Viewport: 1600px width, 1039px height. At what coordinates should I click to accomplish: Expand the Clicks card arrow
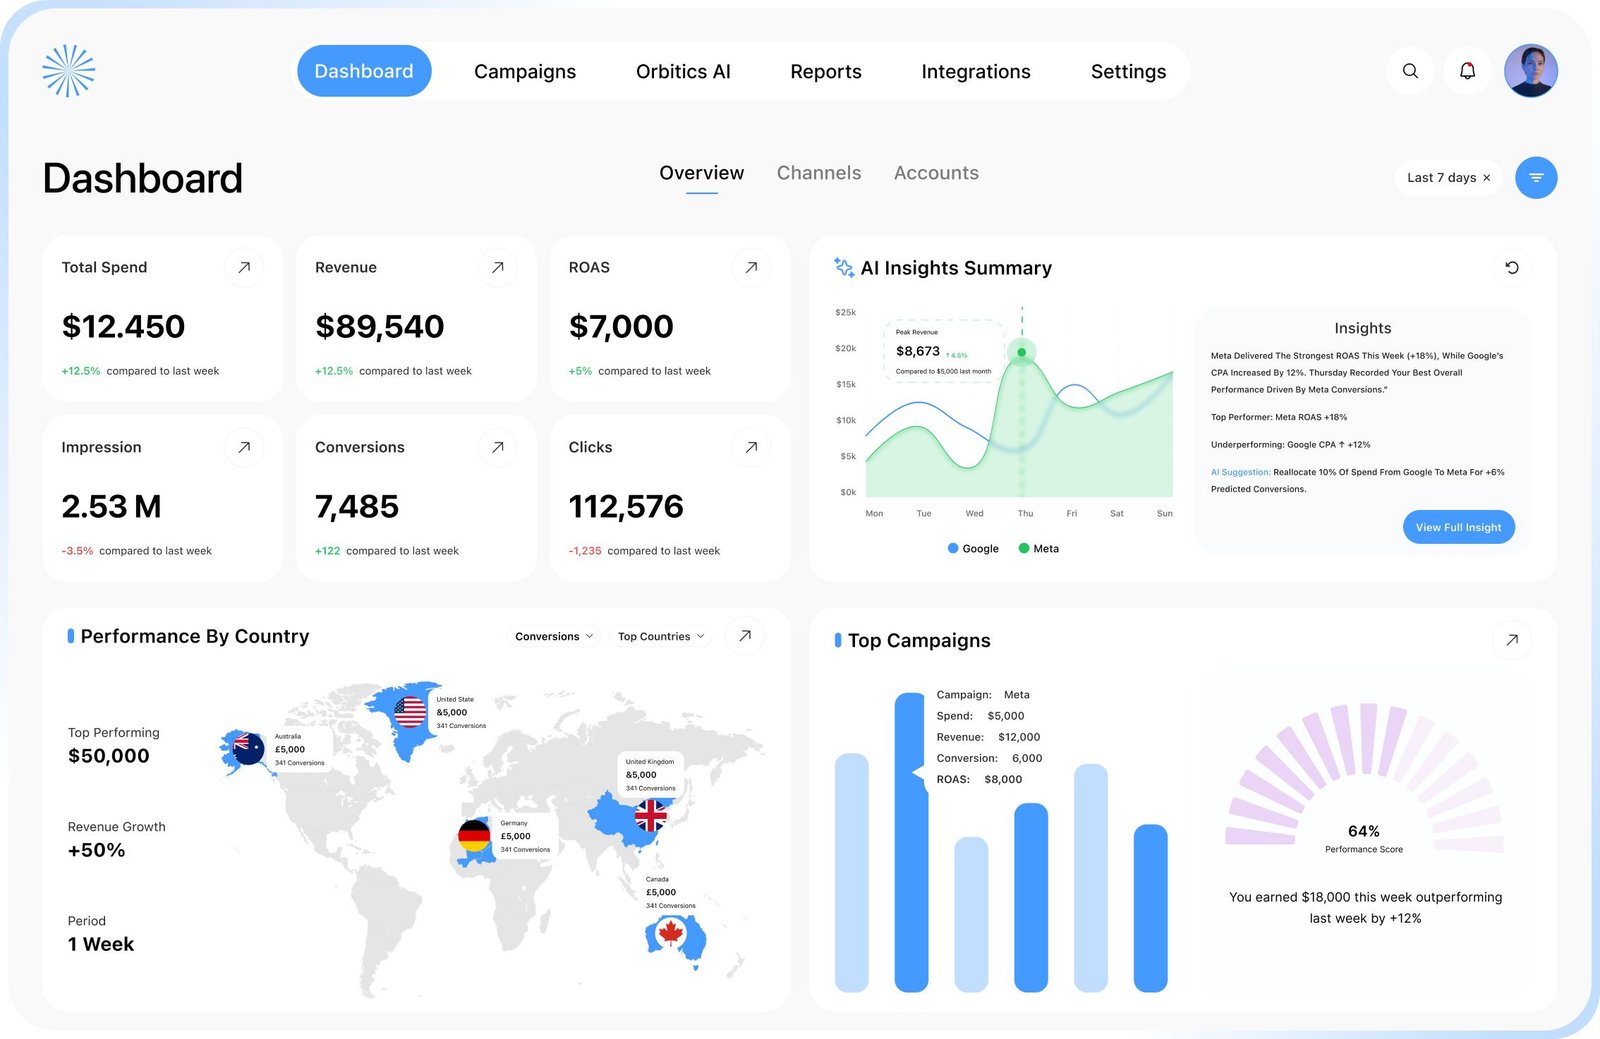click(751, 447)
